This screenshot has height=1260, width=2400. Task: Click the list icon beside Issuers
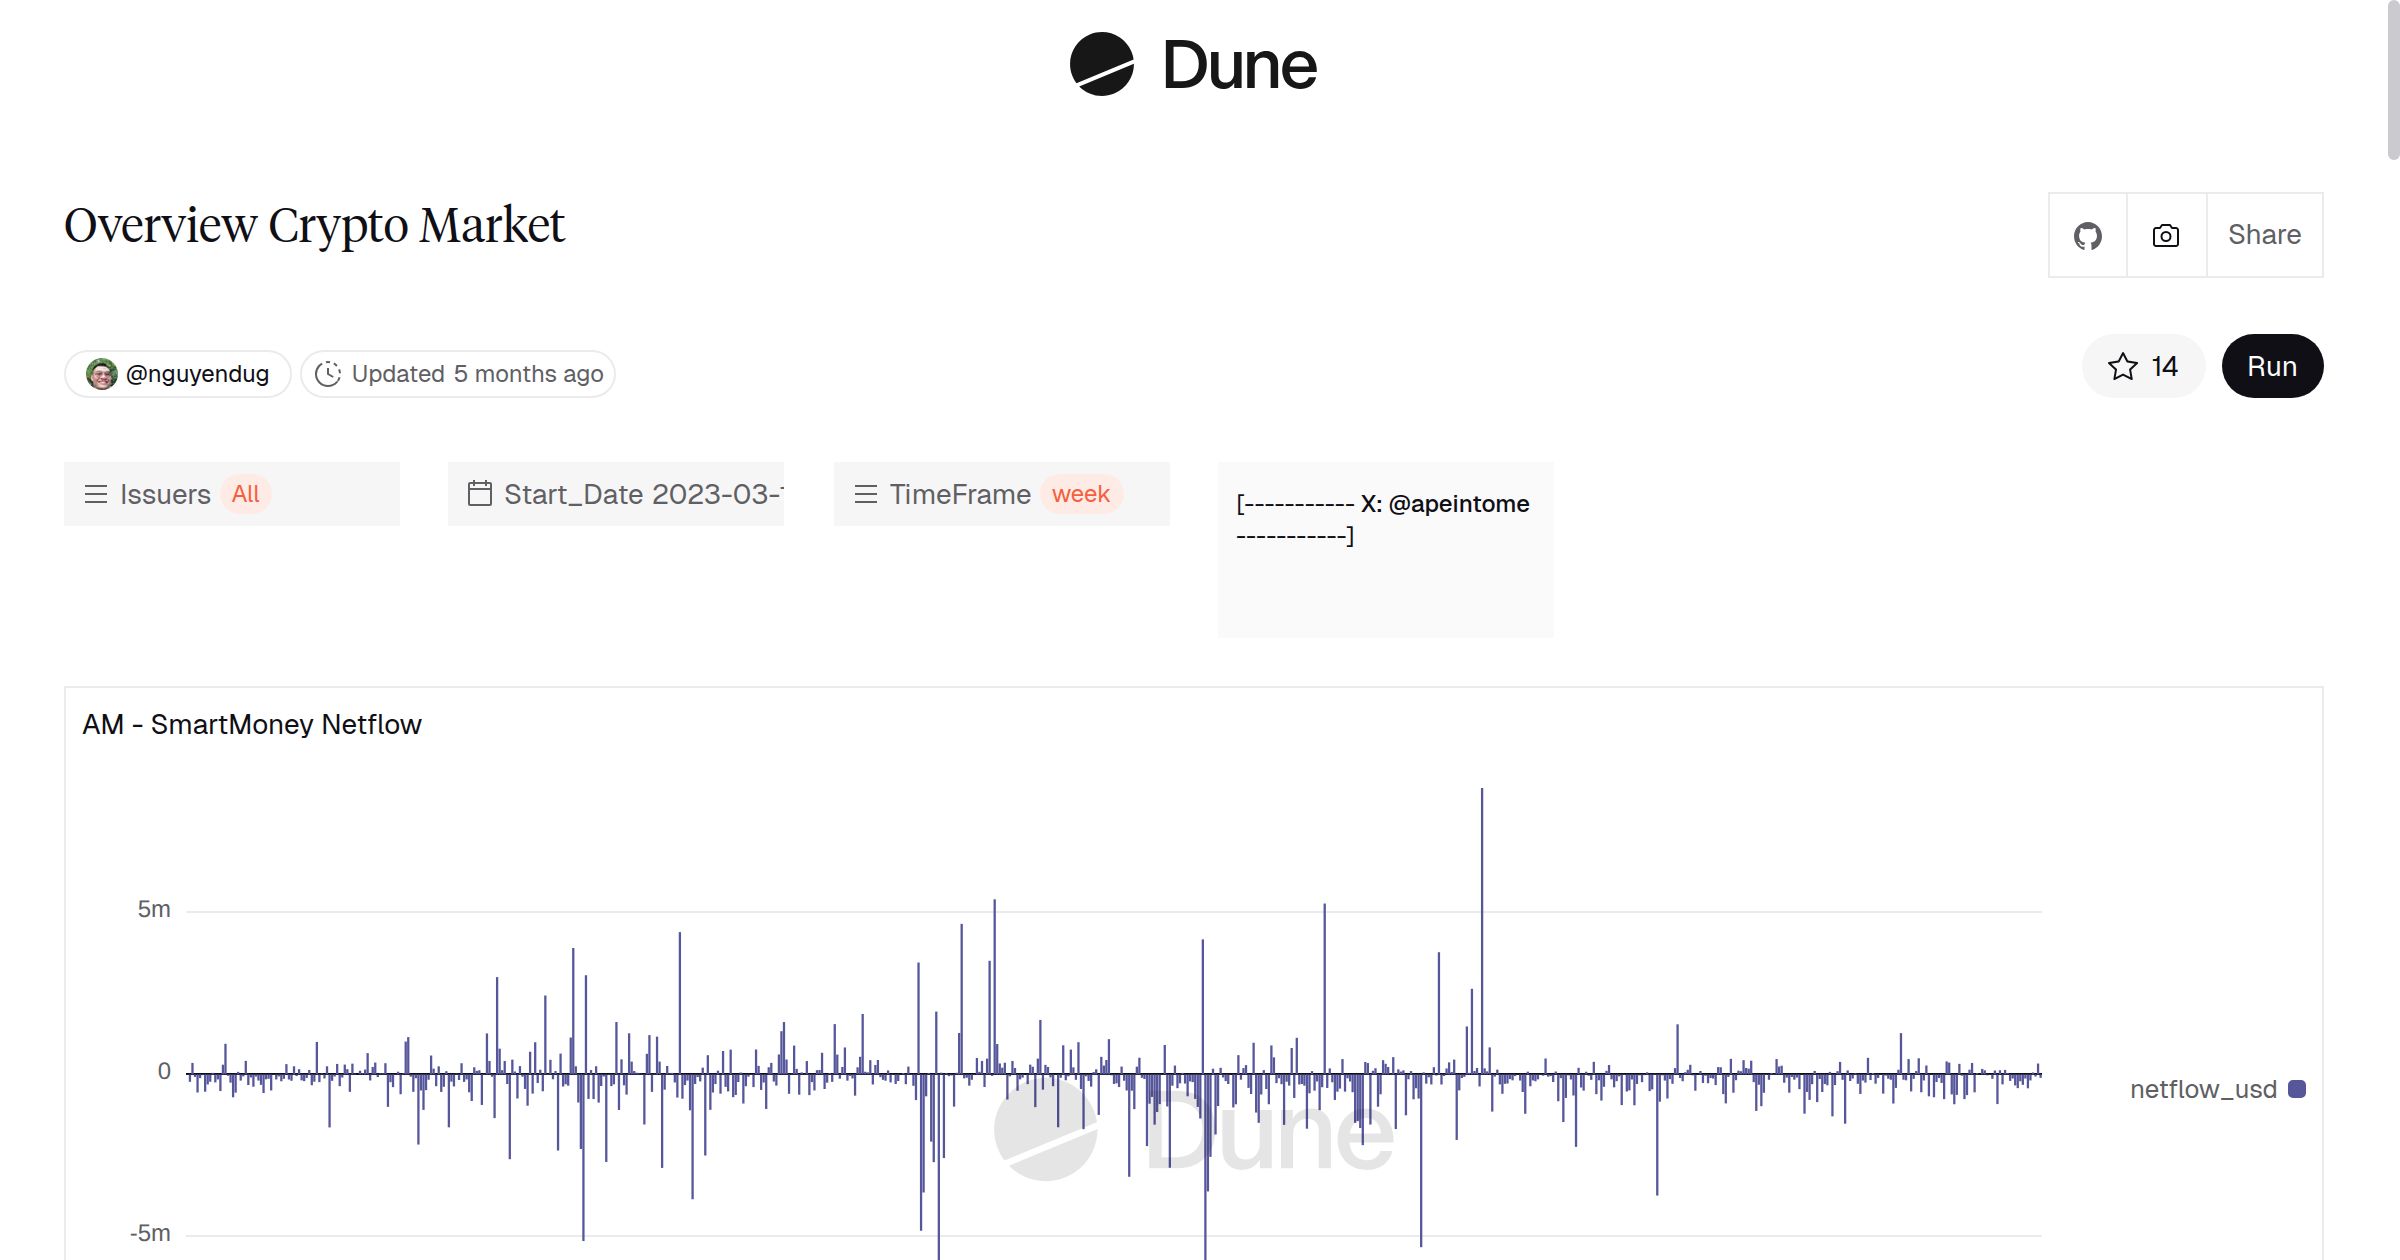click(96, 494)
